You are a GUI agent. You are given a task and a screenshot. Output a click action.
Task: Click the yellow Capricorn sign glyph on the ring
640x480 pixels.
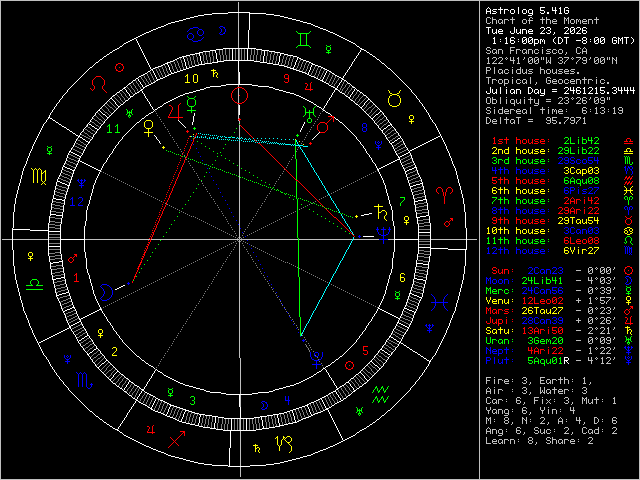pos(284,444)
